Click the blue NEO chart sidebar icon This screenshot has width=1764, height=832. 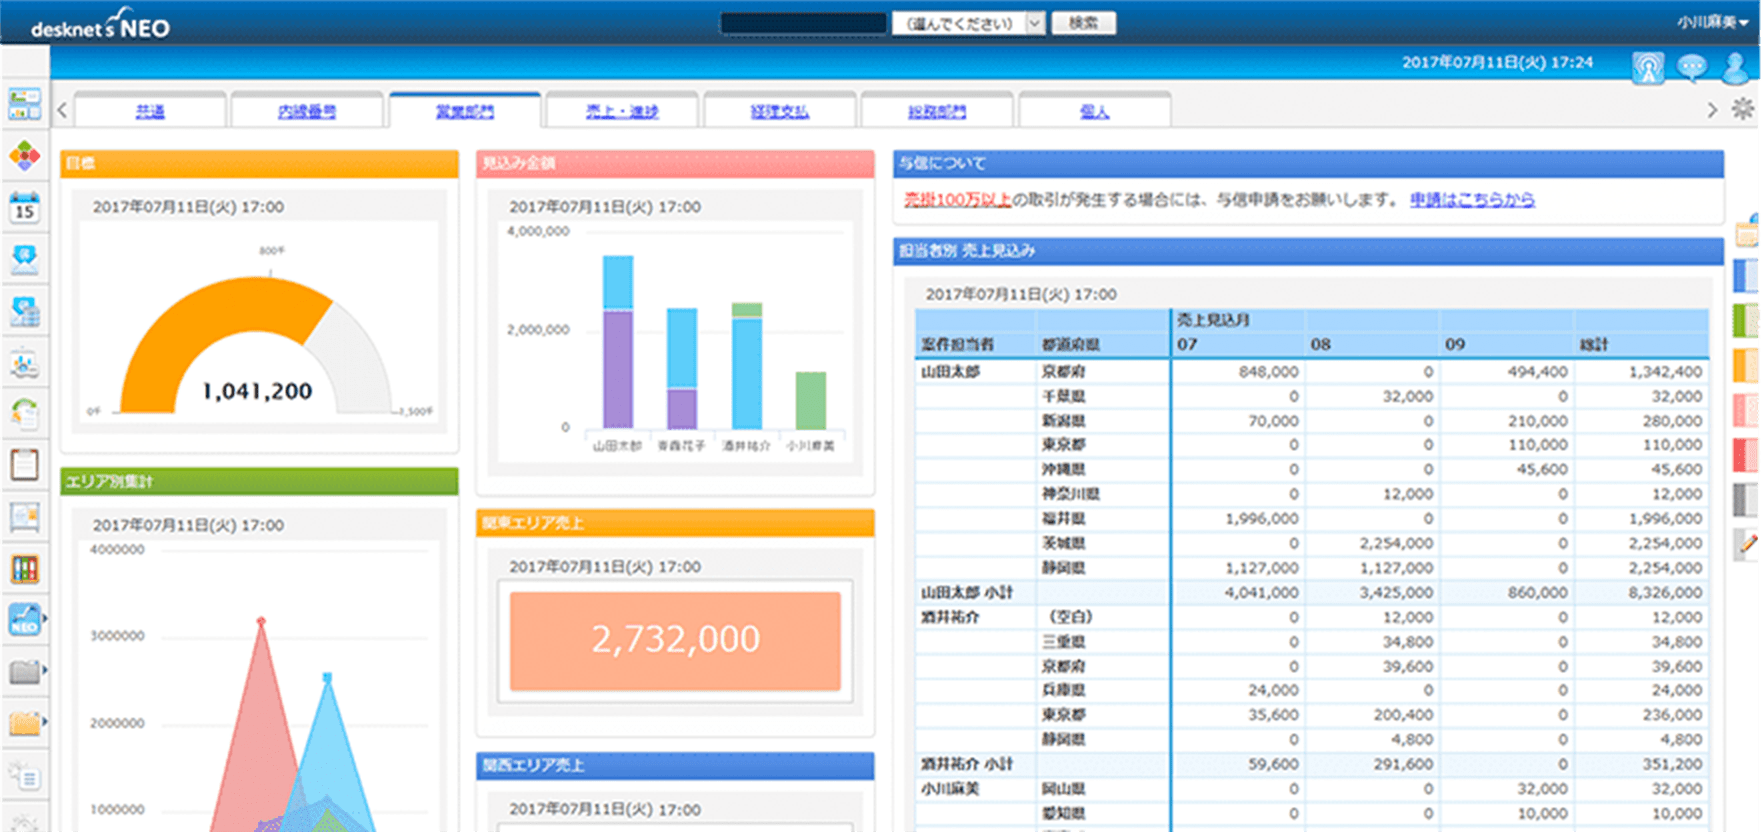tap(24, 620)
